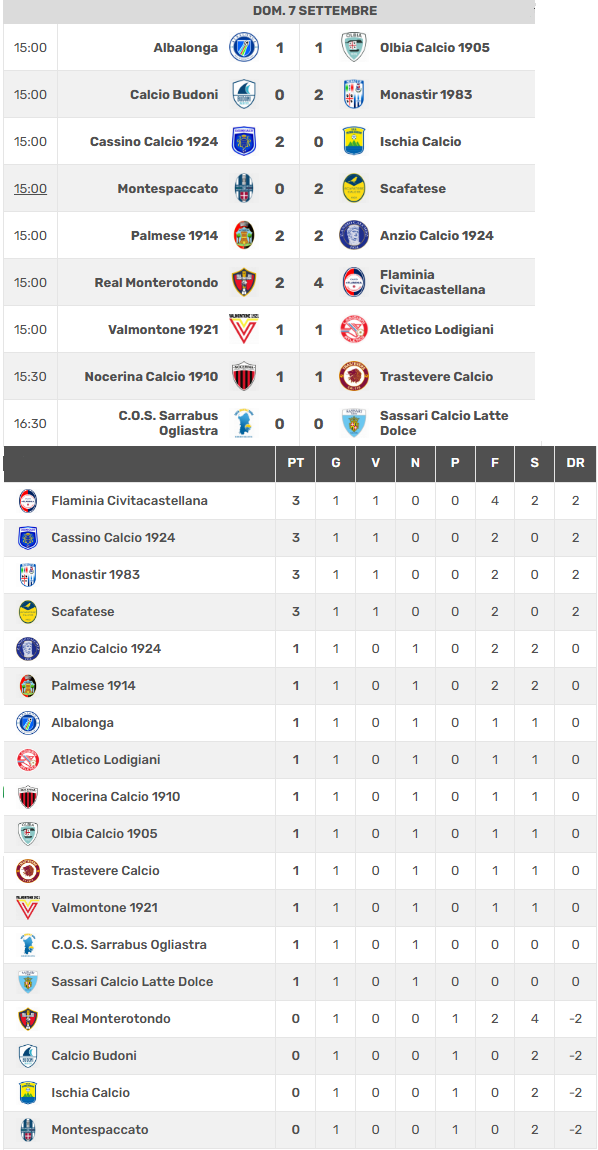Click the Trastevere Calcio crest in fixtures
This screenshot has width=598, height=1150.
[x=354, y=376]
